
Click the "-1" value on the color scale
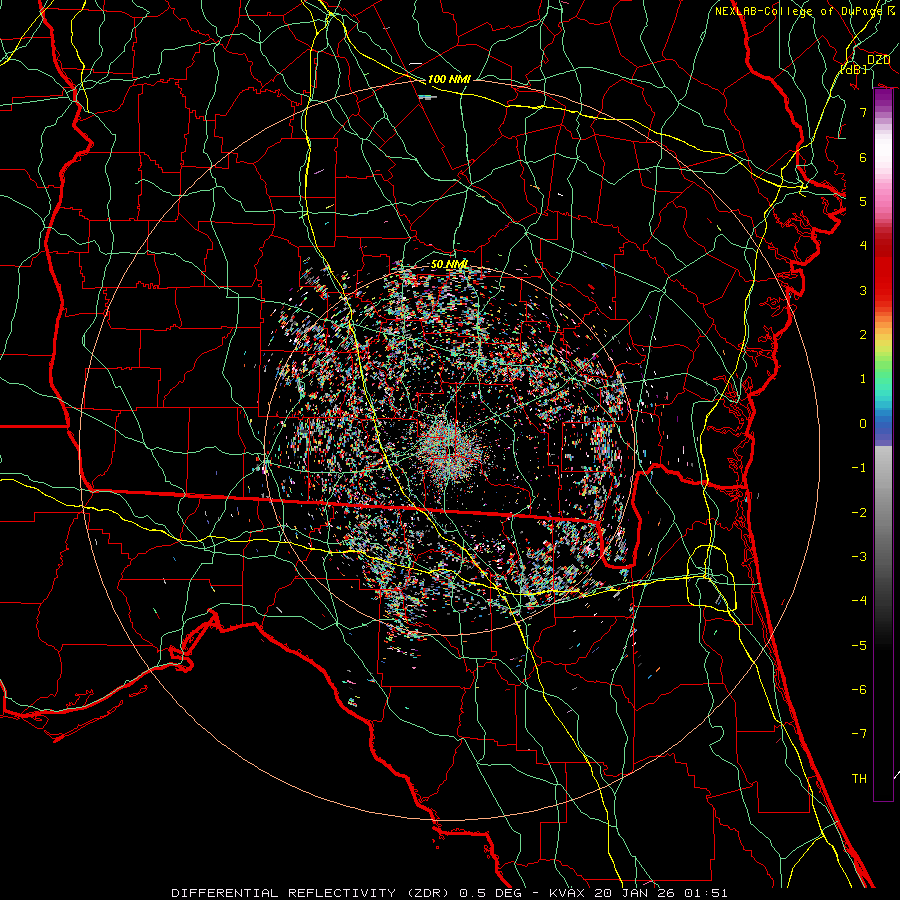(x=859, y=468)
